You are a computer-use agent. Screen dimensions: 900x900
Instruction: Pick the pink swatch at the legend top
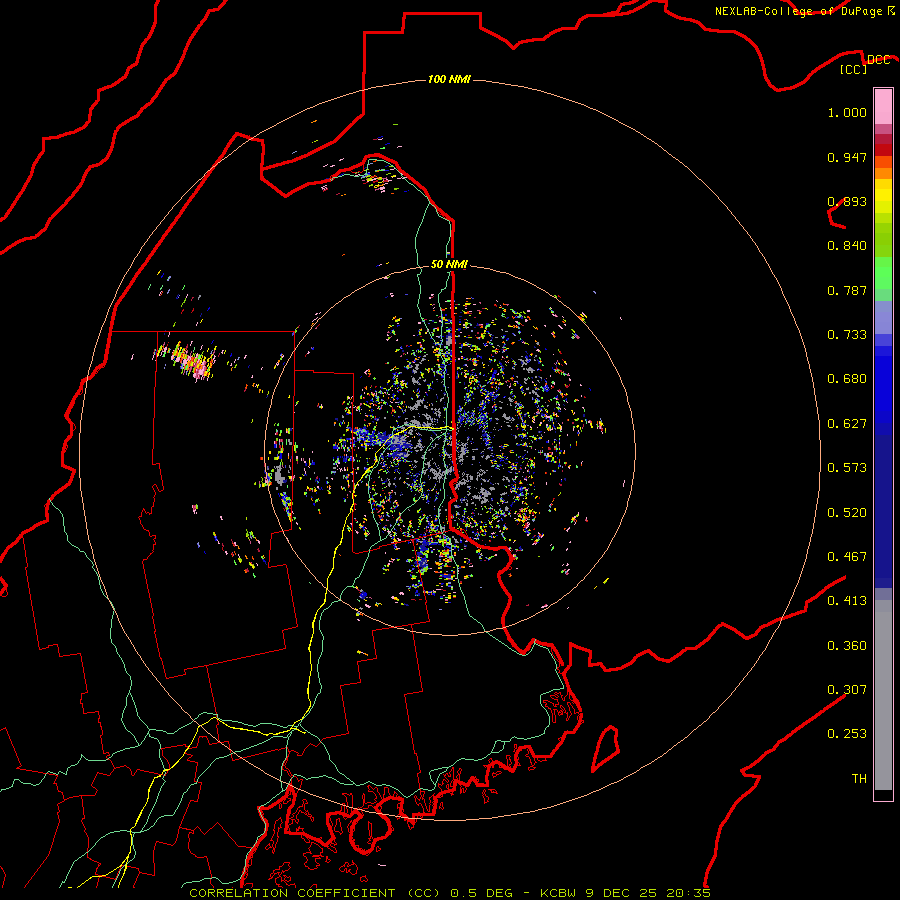click(883, 107)
